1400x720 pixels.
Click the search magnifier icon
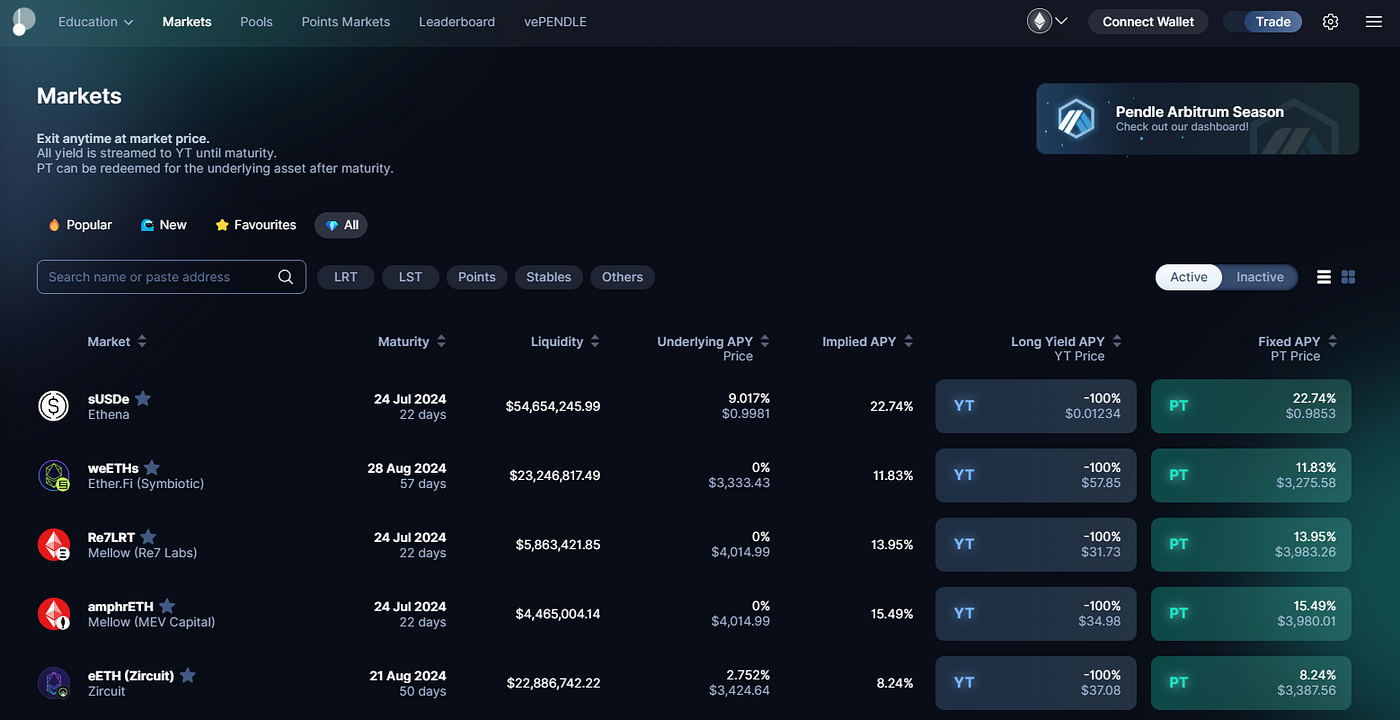coord(285,277)
